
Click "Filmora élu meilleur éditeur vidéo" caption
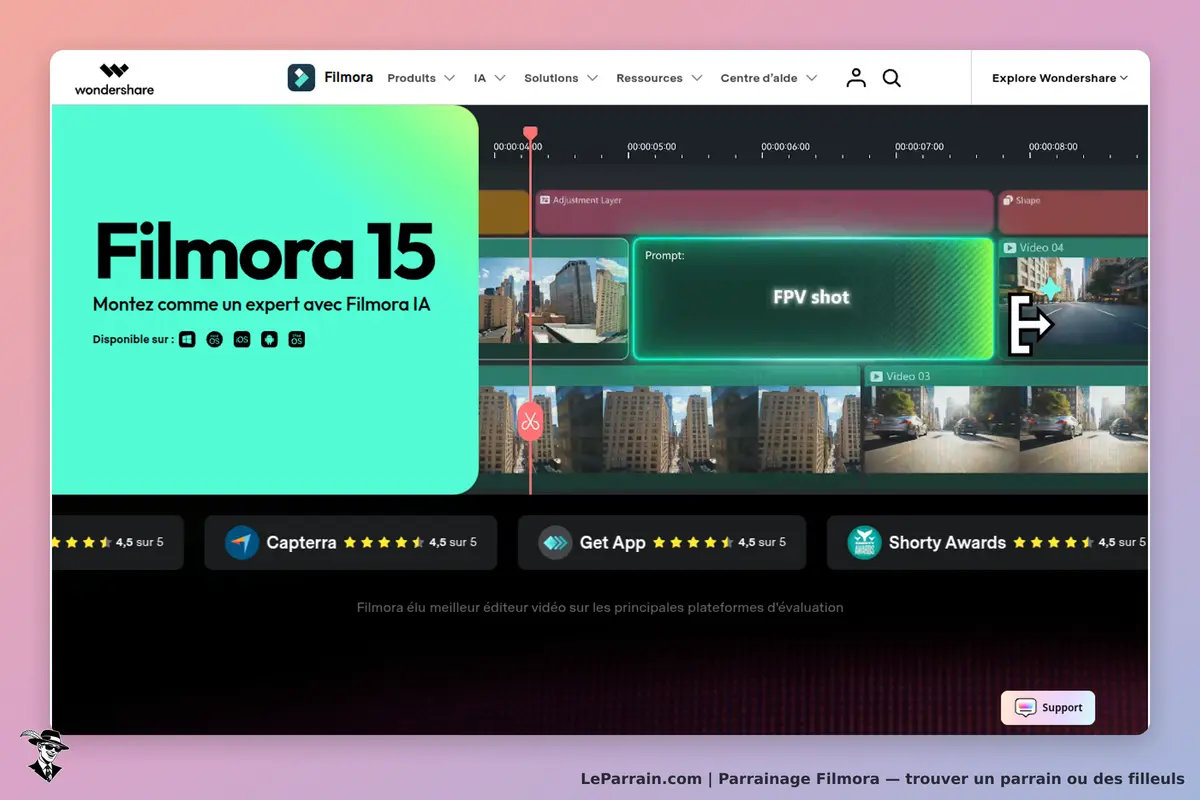600,607
